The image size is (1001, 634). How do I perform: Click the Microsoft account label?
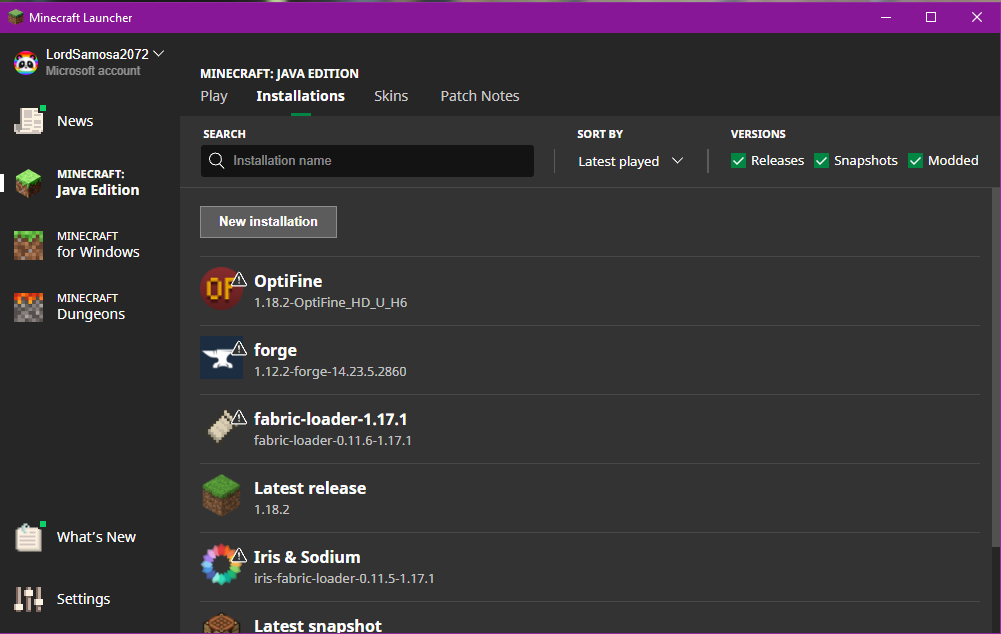[93, 71]
